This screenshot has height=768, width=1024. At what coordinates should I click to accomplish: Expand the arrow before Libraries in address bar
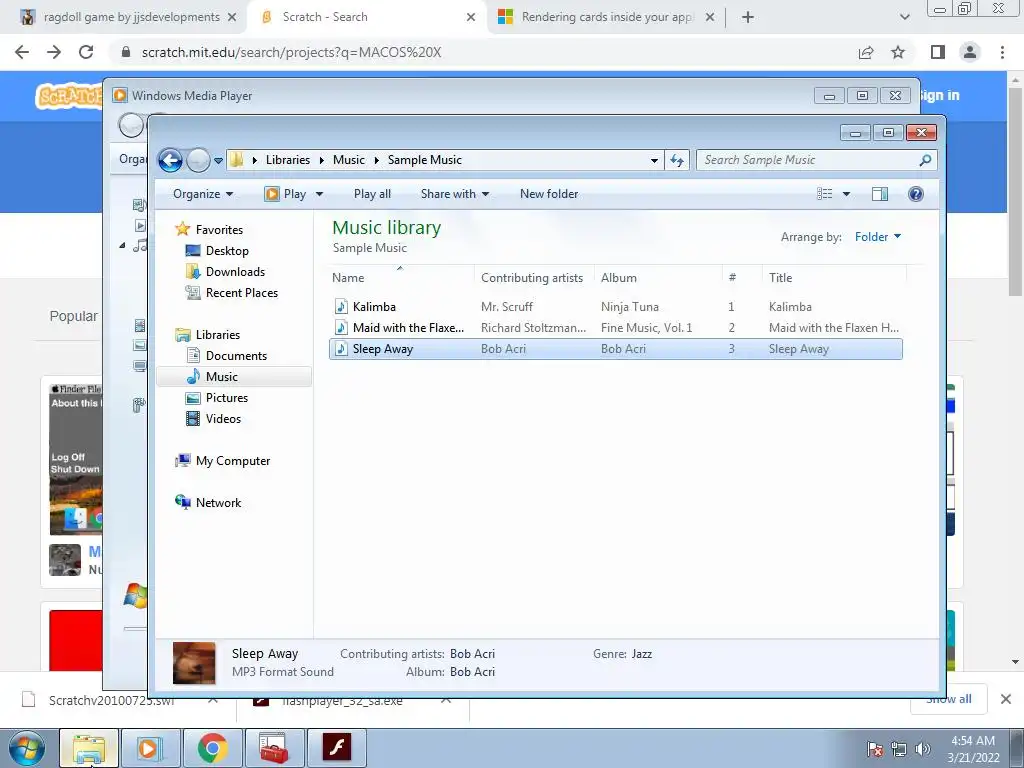[254, 160]
